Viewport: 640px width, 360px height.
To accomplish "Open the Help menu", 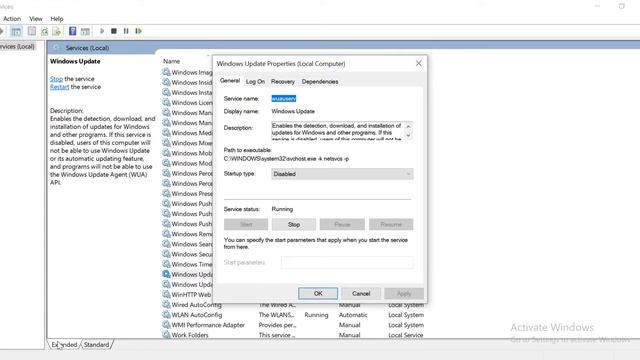I will (x=57, y=19).
